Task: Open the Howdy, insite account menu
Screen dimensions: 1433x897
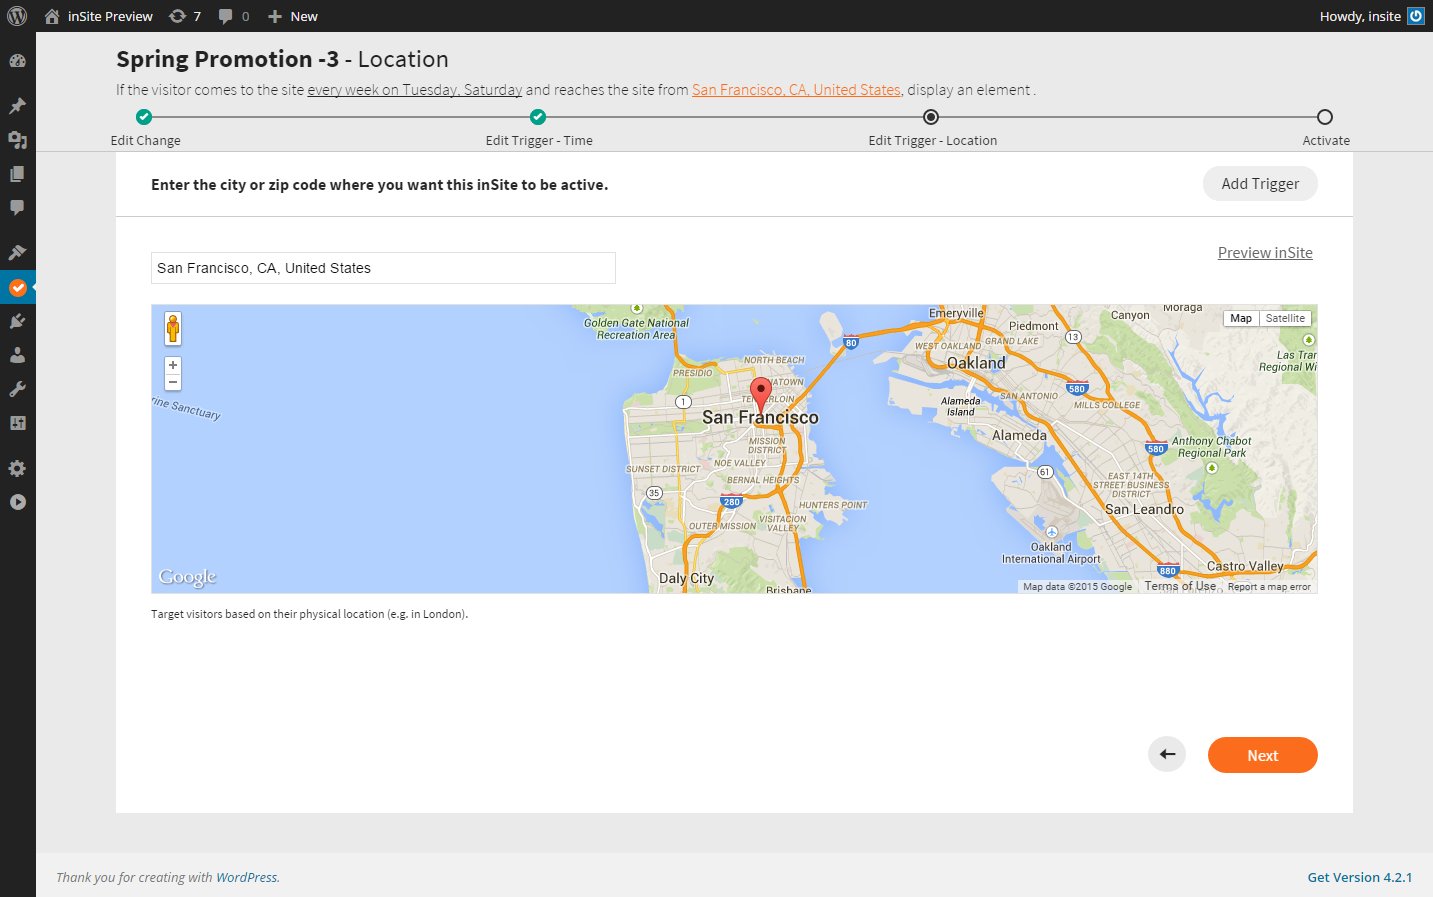Action: [x=1370, y=16]
